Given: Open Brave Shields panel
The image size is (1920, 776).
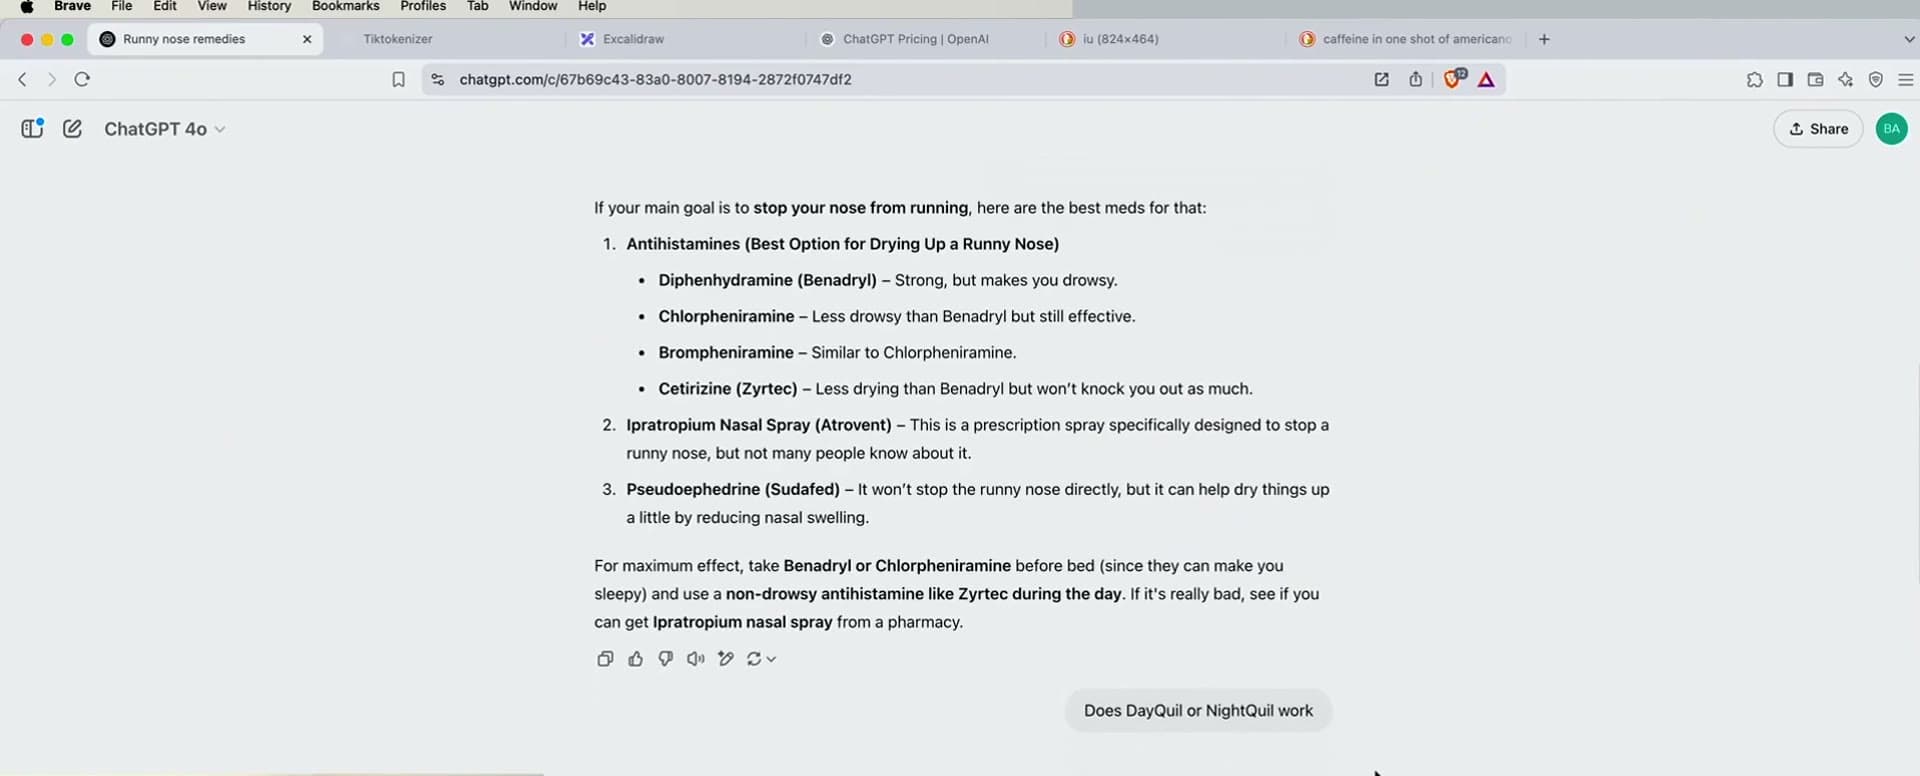Looking at the screenshot, I should [x=1454, y=78].
